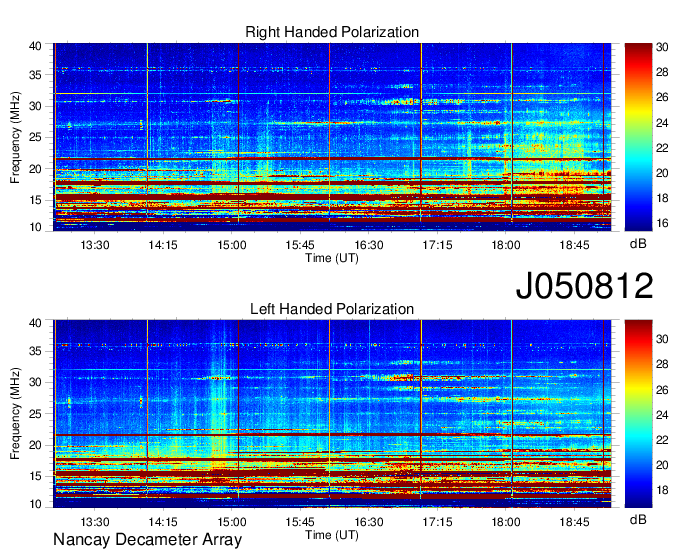The image size is (680, 552).
Task: Click the Right Handed Polarization colorbar
Action: click(638, 137)
